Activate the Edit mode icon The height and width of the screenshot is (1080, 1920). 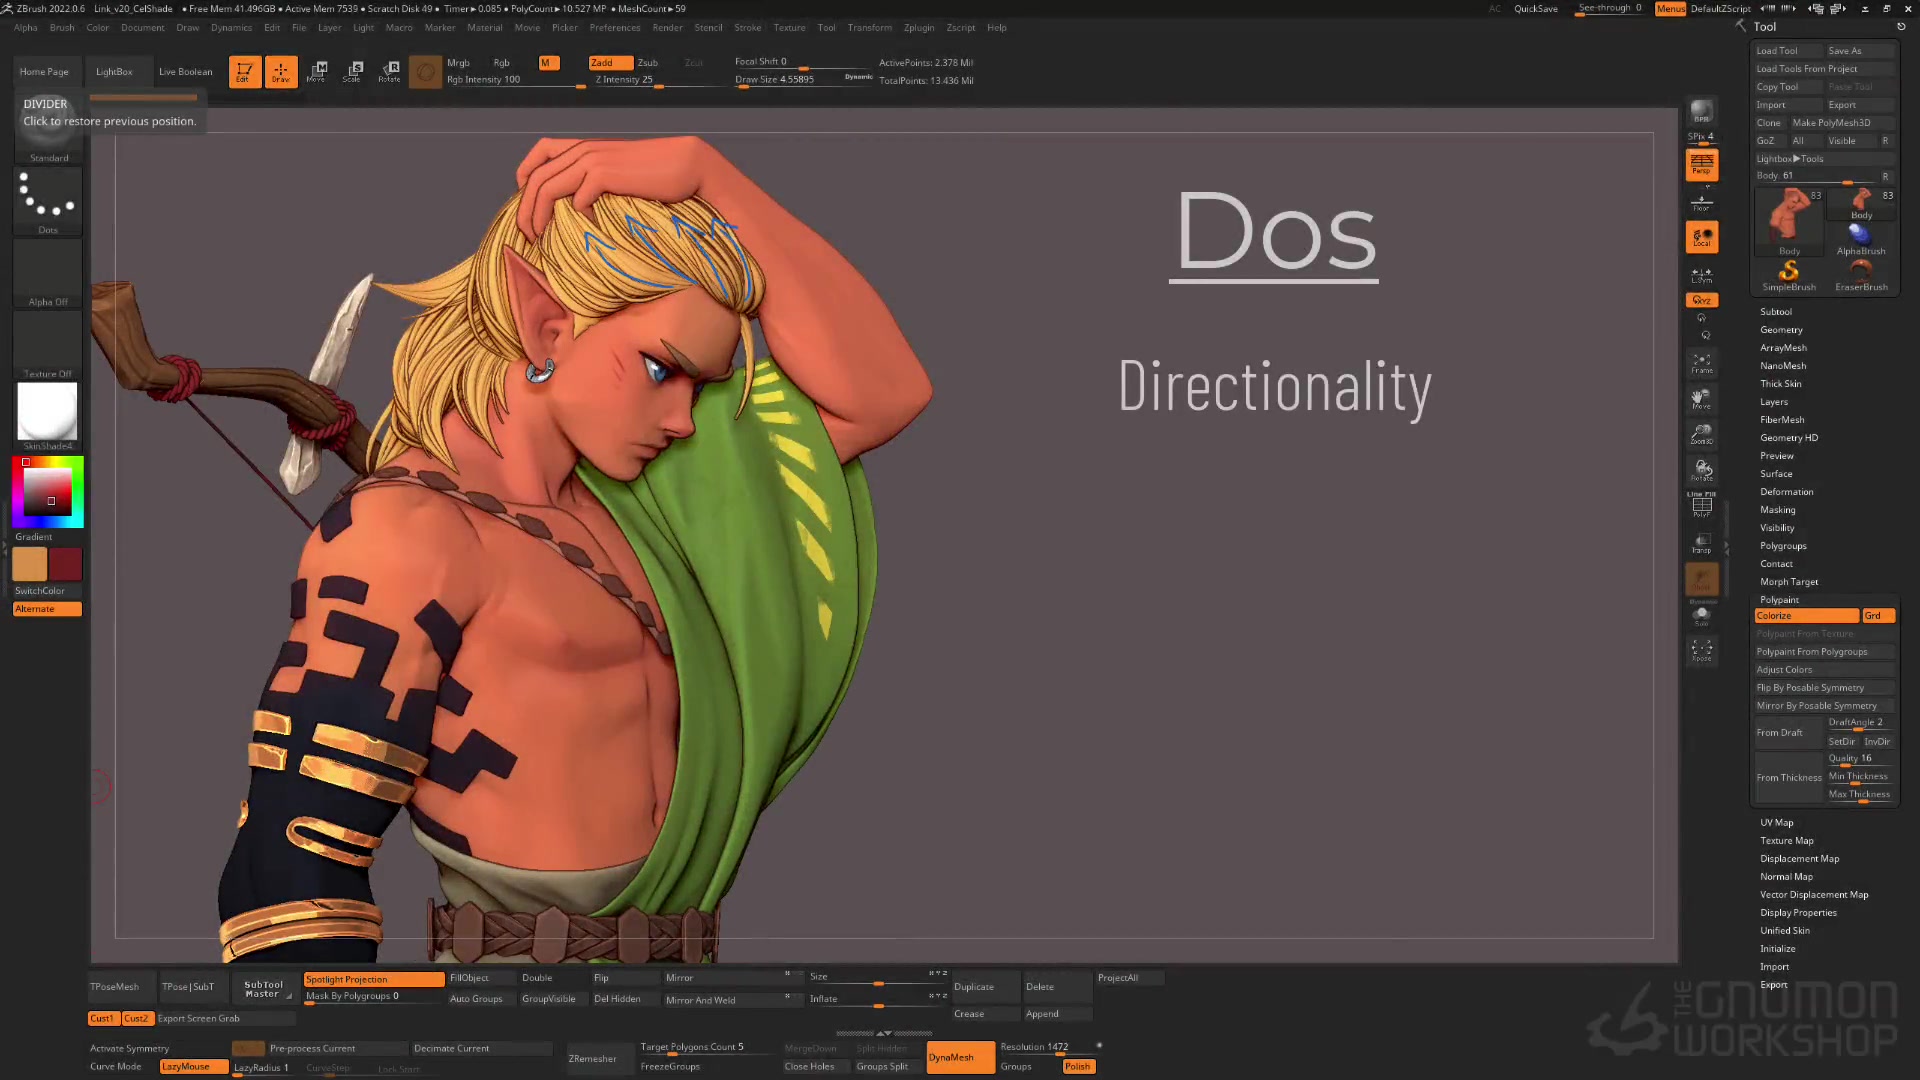[244, 71]
